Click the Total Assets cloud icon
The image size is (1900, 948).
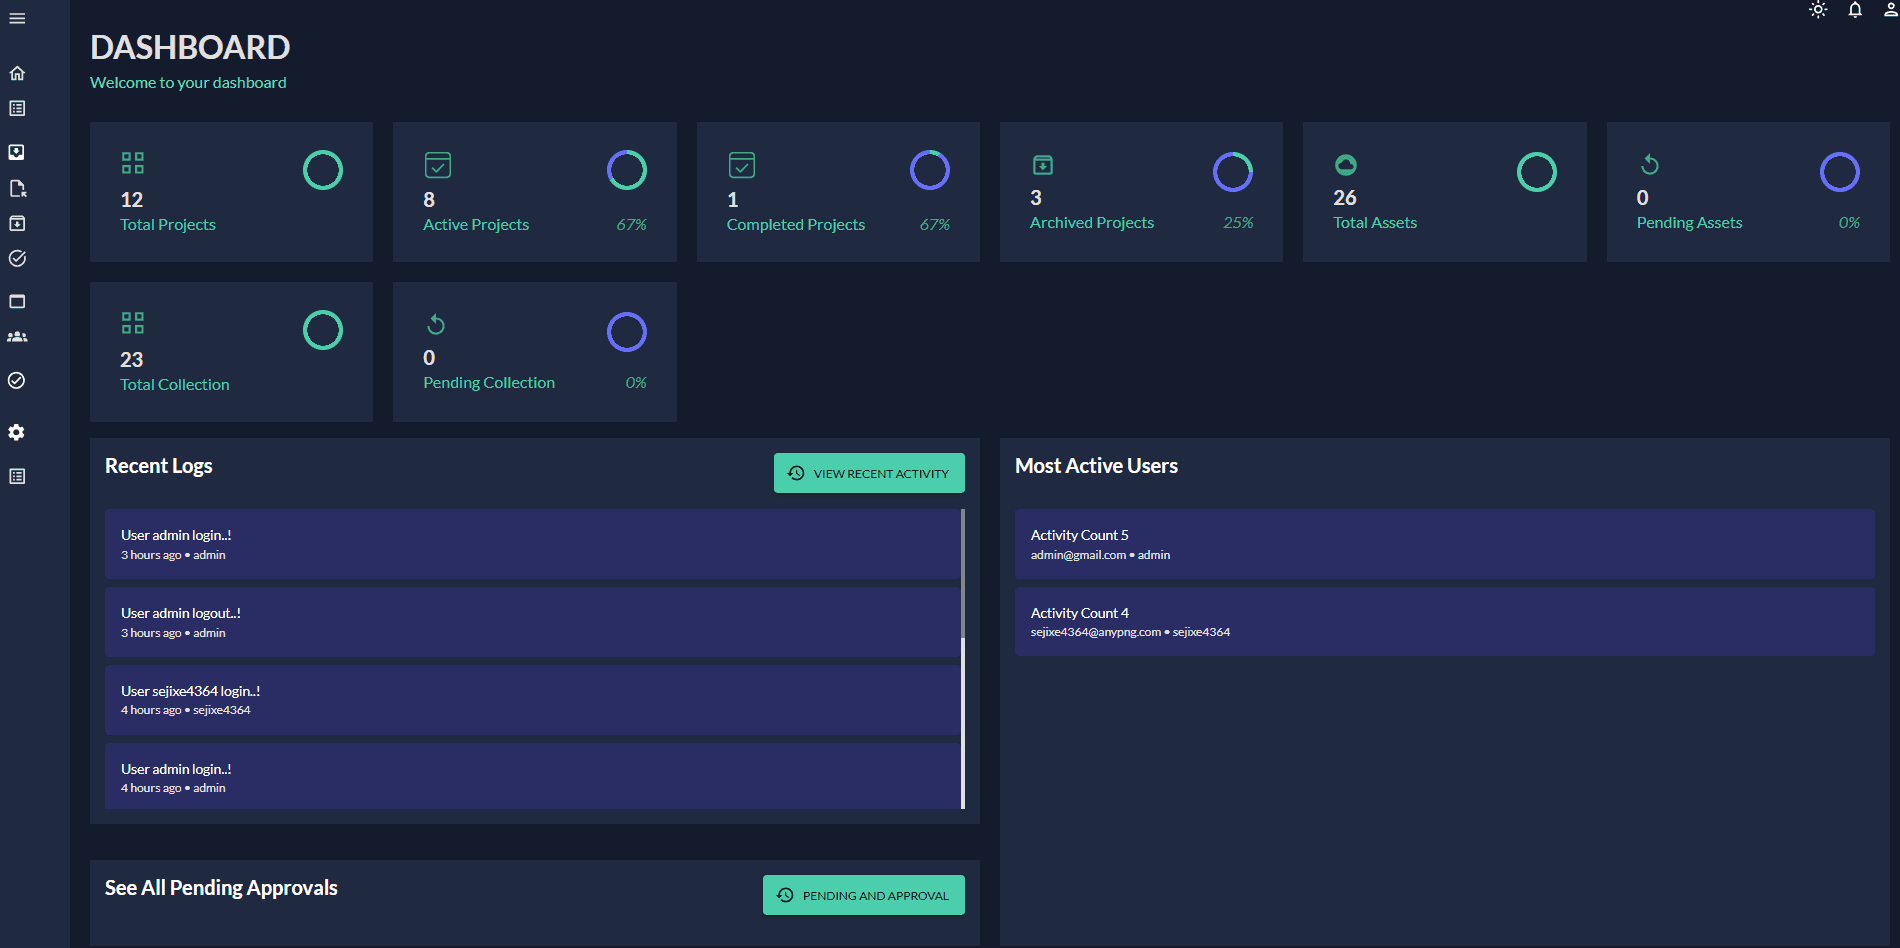click(x=1346, y=164)
